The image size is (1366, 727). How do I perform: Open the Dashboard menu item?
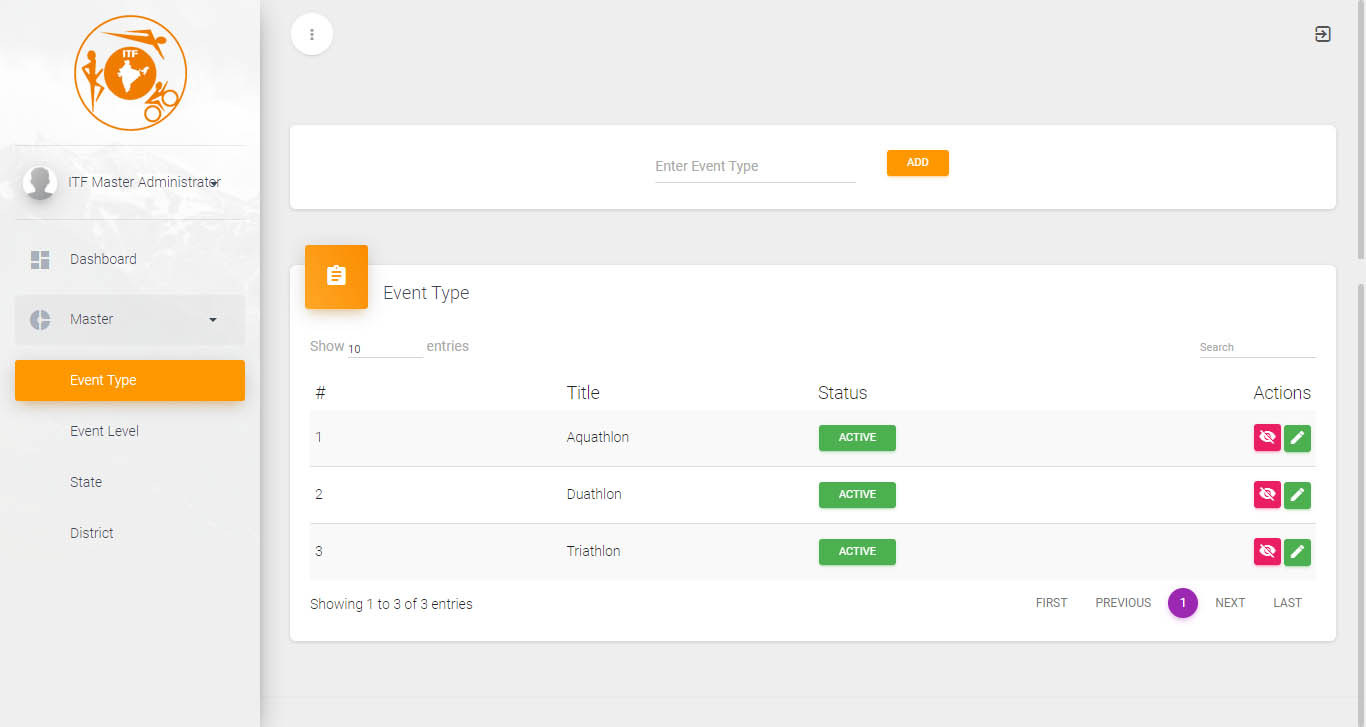[x=130, y=260]
